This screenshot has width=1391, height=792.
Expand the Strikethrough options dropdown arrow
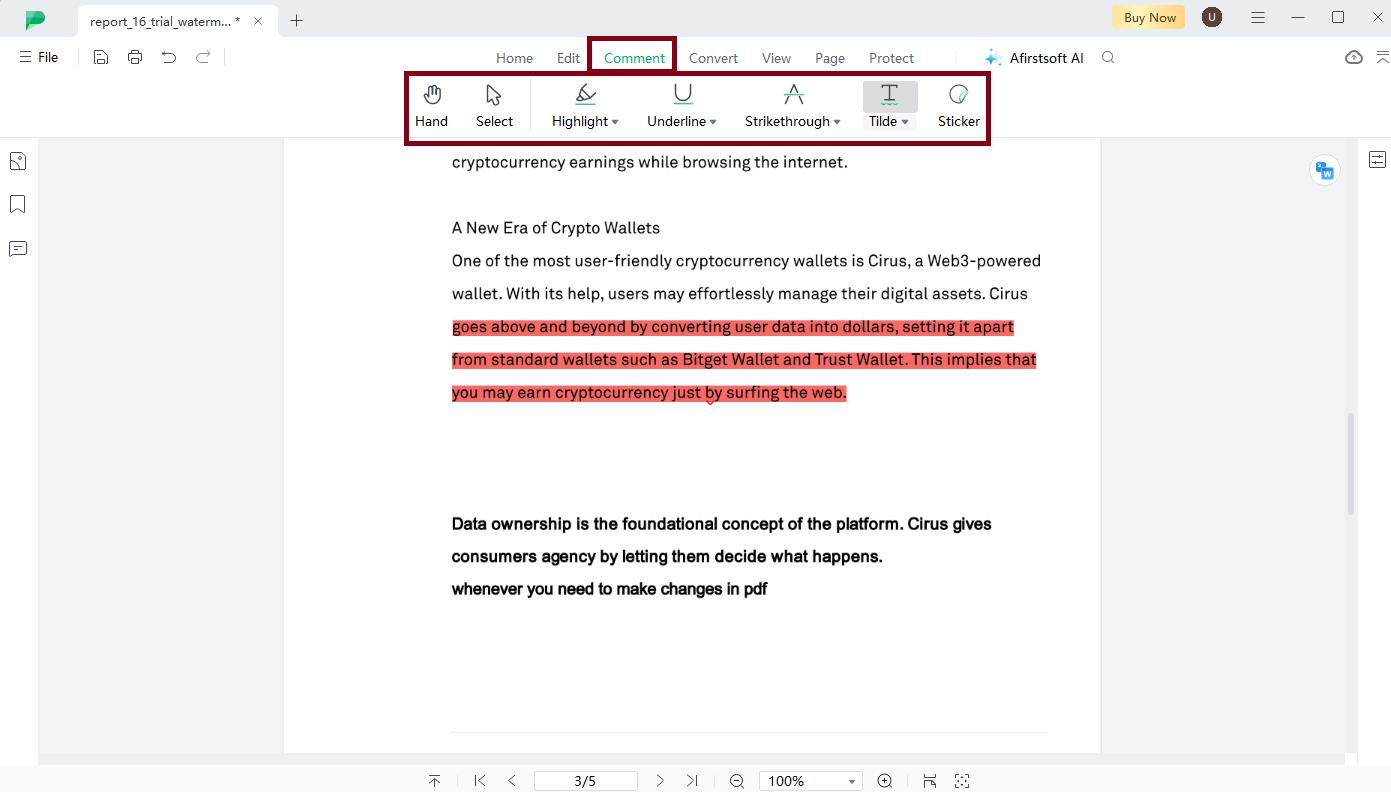(x=837, y=122)
